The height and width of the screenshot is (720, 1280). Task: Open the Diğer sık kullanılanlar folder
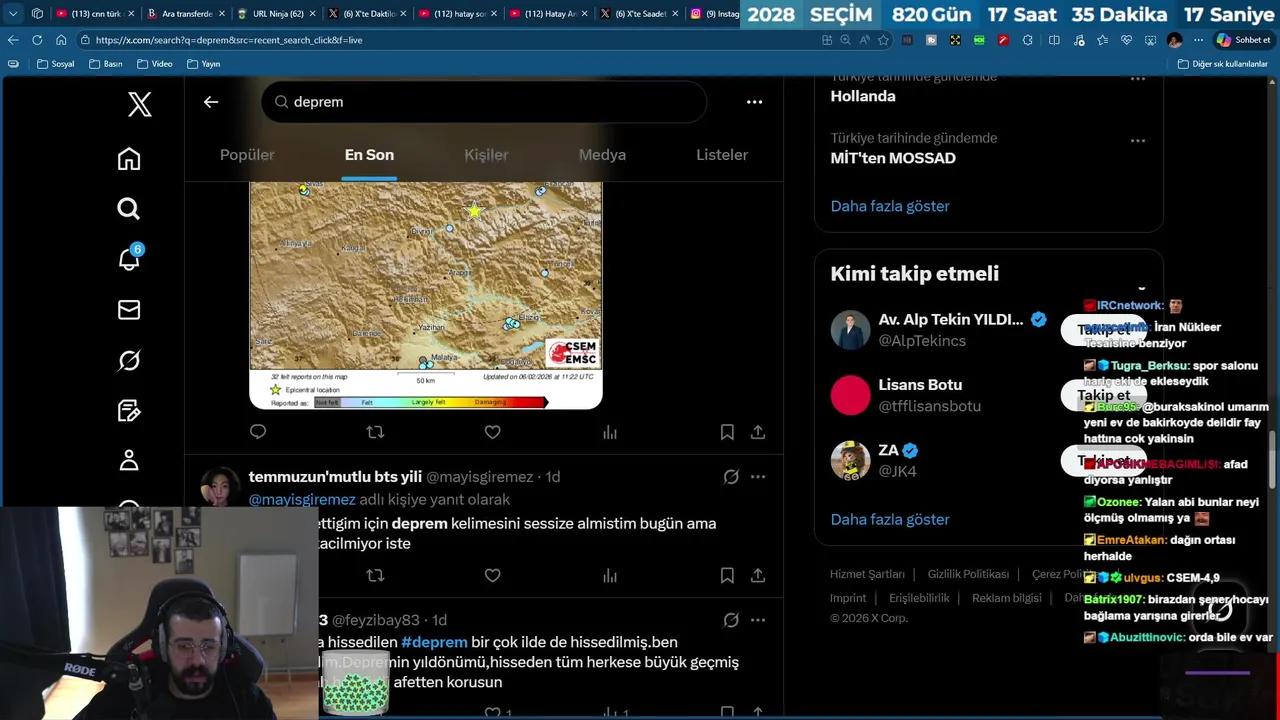[1223, 64]
